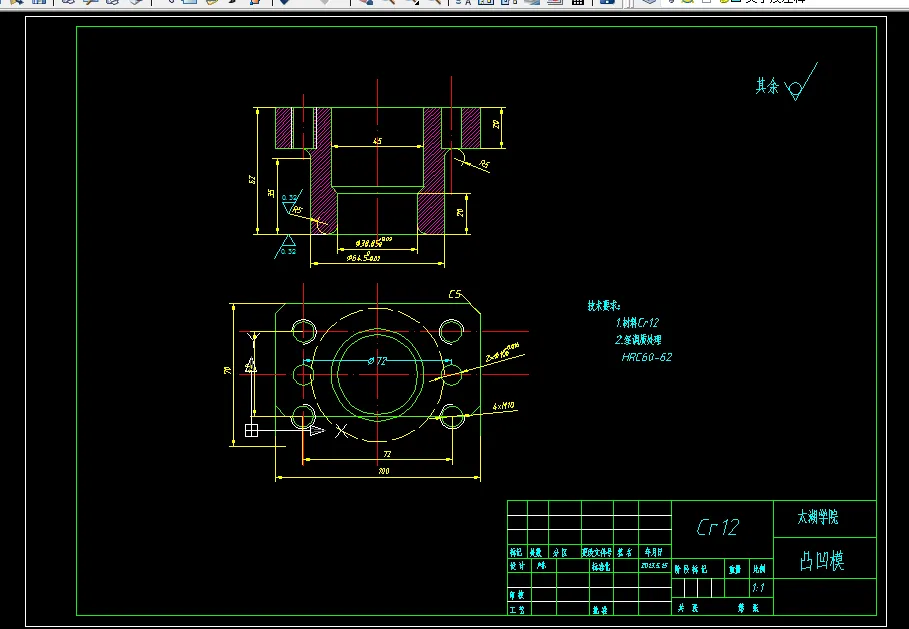This screenshot has height=629, width=909.
Task: Select the 1.材料Cr12 requirement line
Action: pos(637,323)
